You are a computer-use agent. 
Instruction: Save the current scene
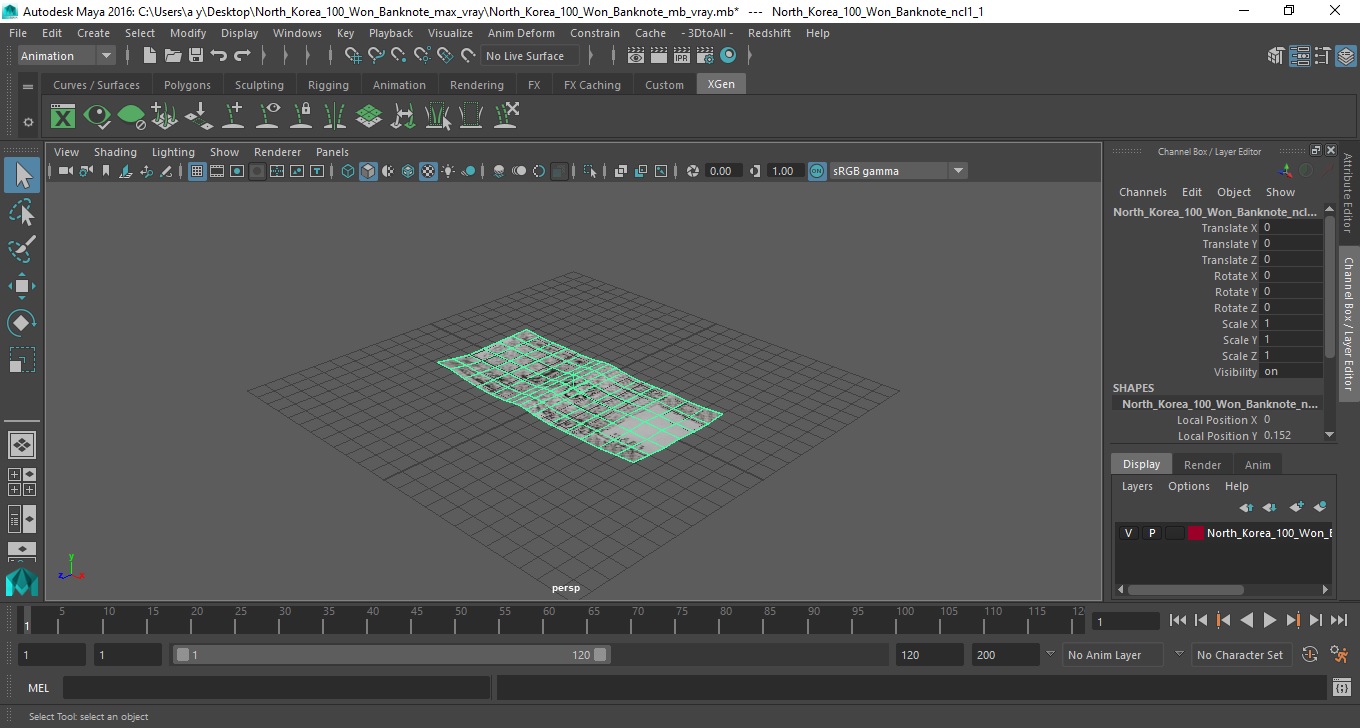(196, 56)
